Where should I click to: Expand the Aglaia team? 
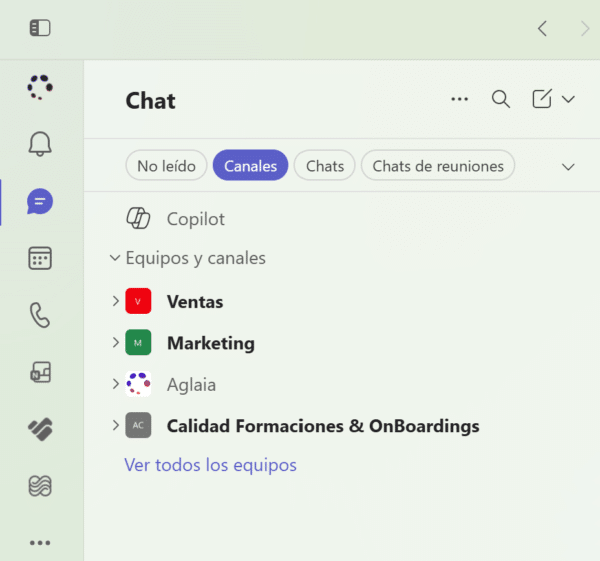point(116,384)
